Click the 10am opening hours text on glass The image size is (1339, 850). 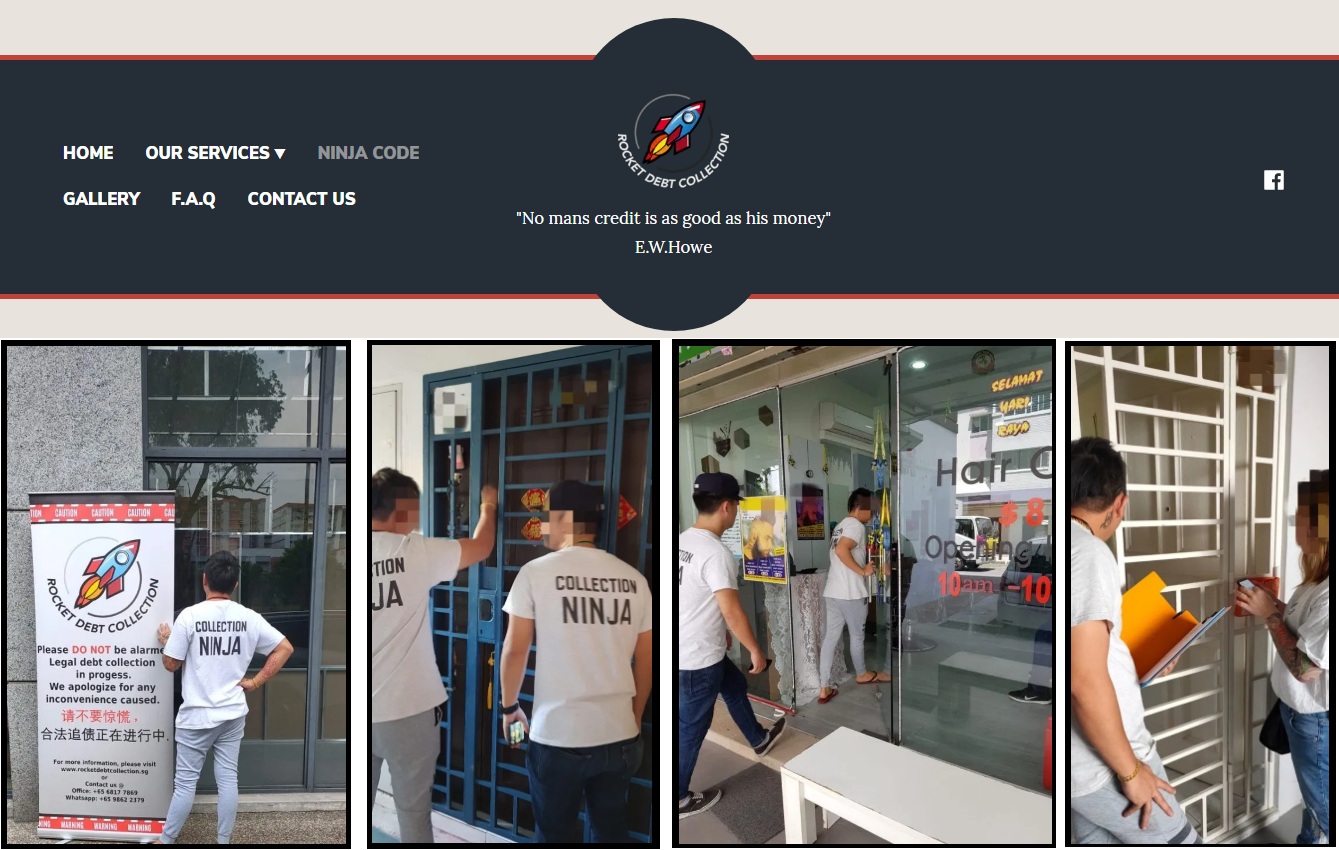[x=965, y=584]
